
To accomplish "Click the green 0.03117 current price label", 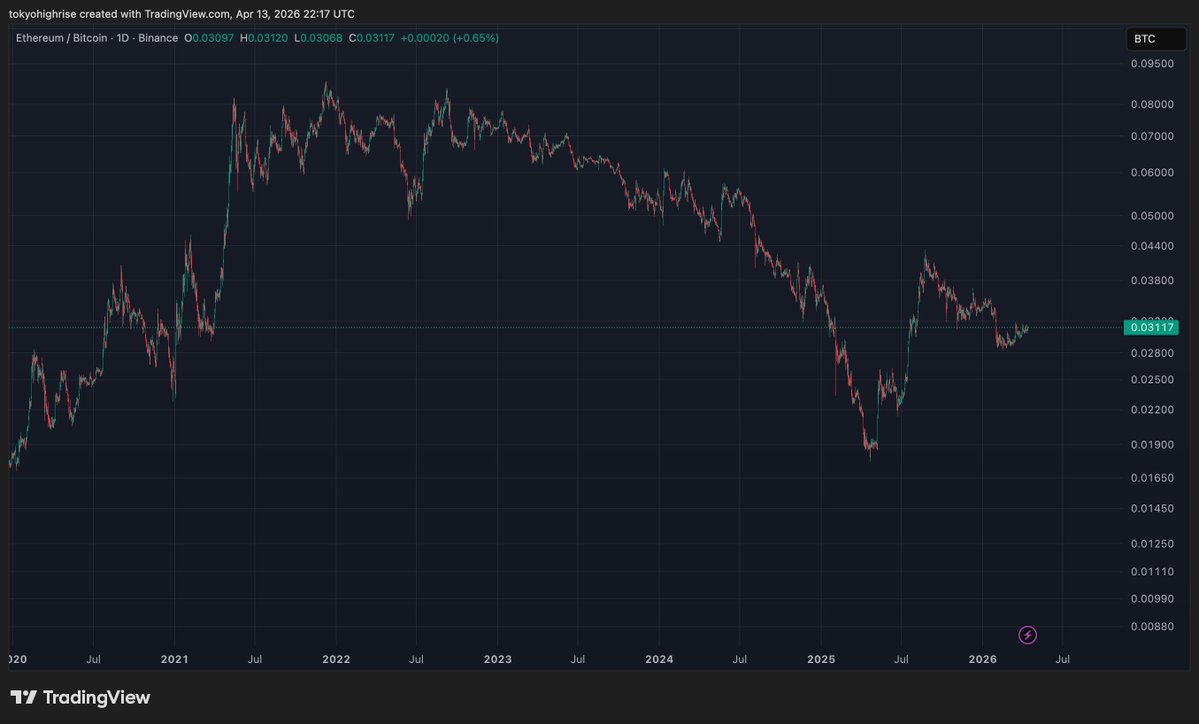I will [1151, 327].
